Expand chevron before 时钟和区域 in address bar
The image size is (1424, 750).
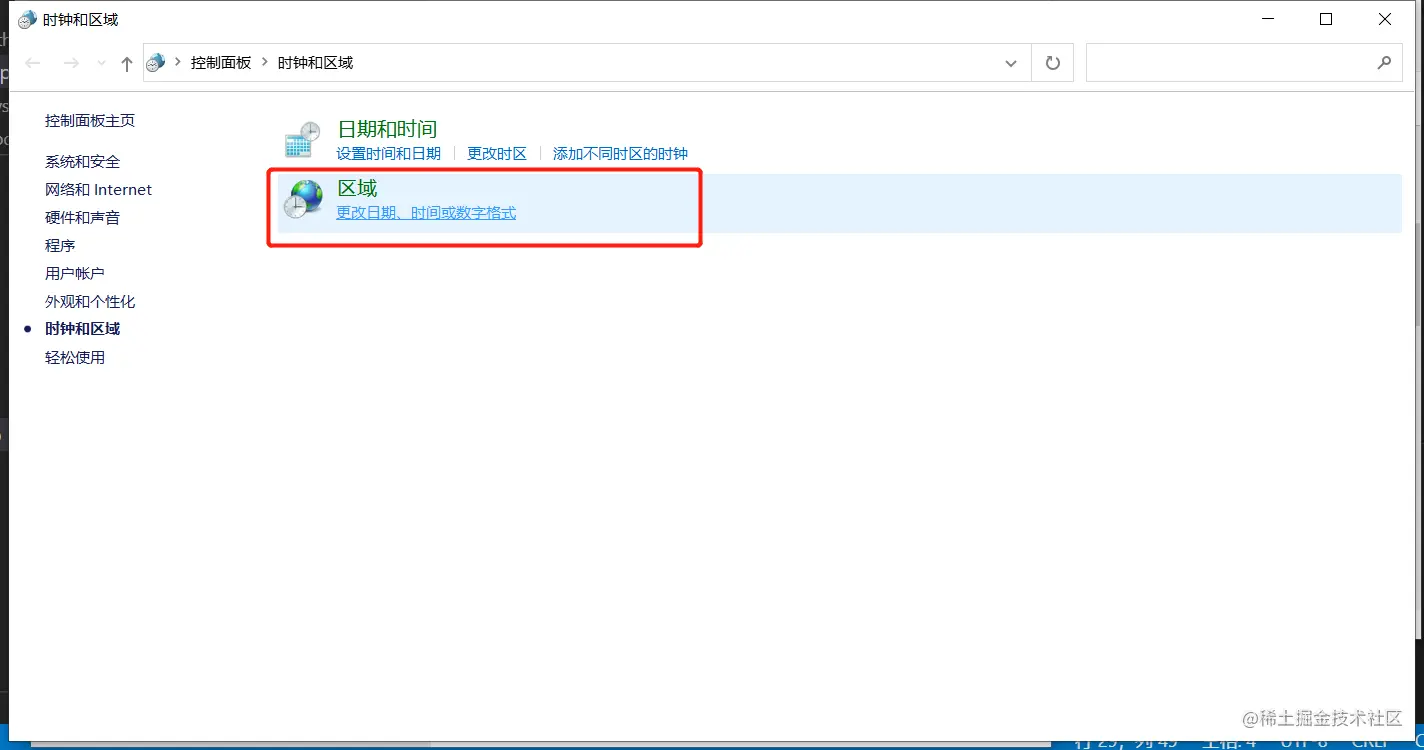265,62
